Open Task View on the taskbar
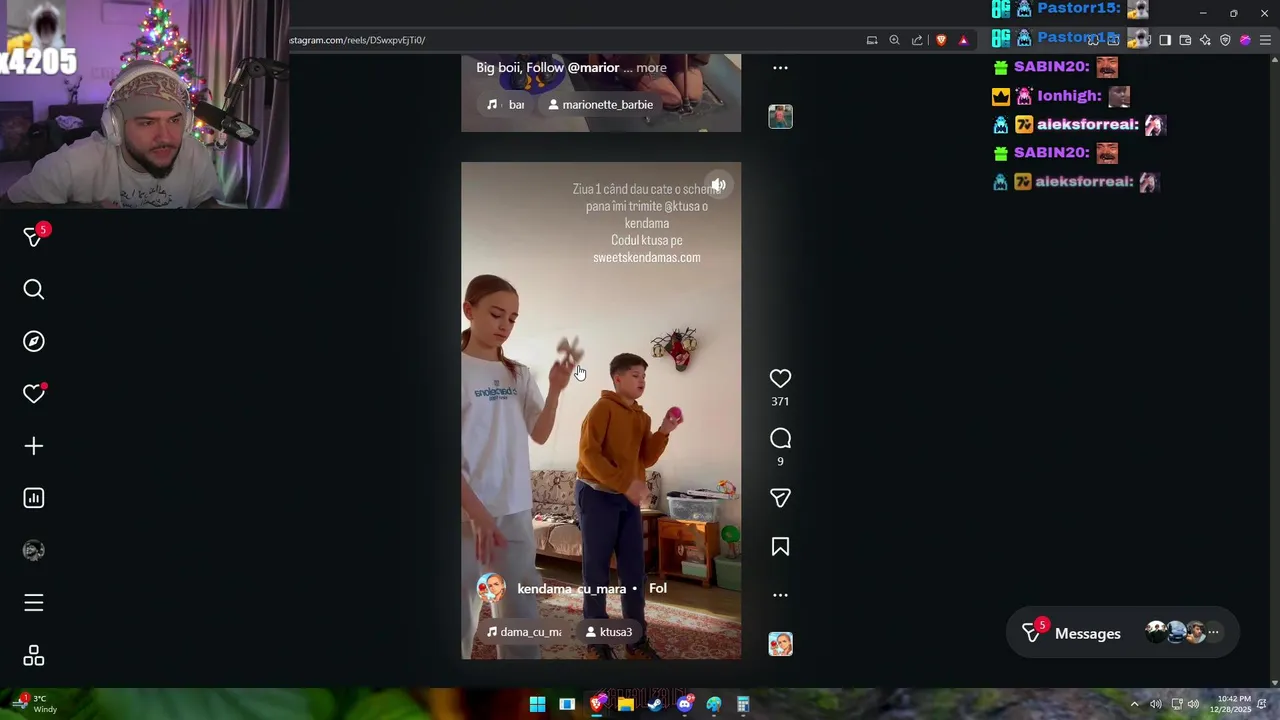1280x720 pixels. 567,704
